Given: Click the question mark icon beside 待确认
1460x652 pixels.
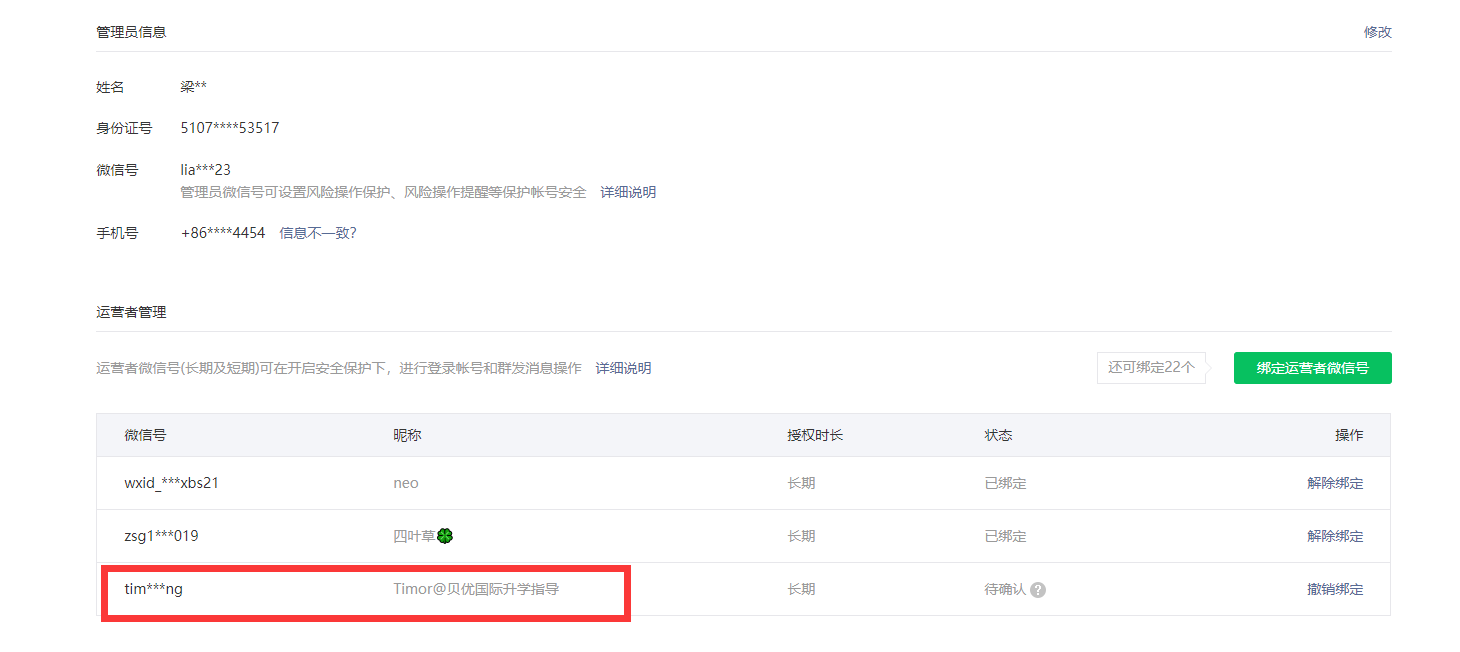Looking at the screenshot, I should click(x=1038, y=590).
